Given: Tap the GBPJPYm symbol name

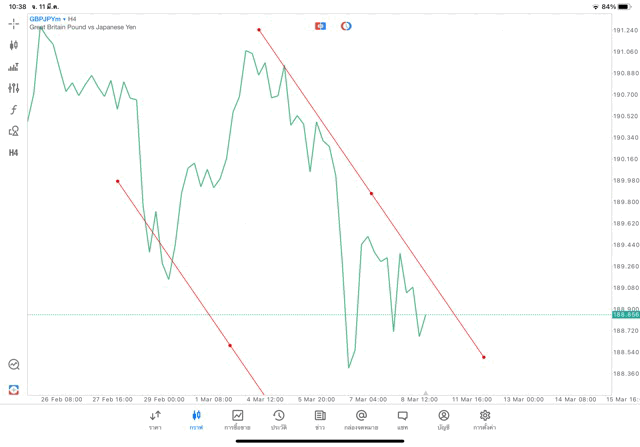Looking at the screenshot, I should [x=45, y=19].
